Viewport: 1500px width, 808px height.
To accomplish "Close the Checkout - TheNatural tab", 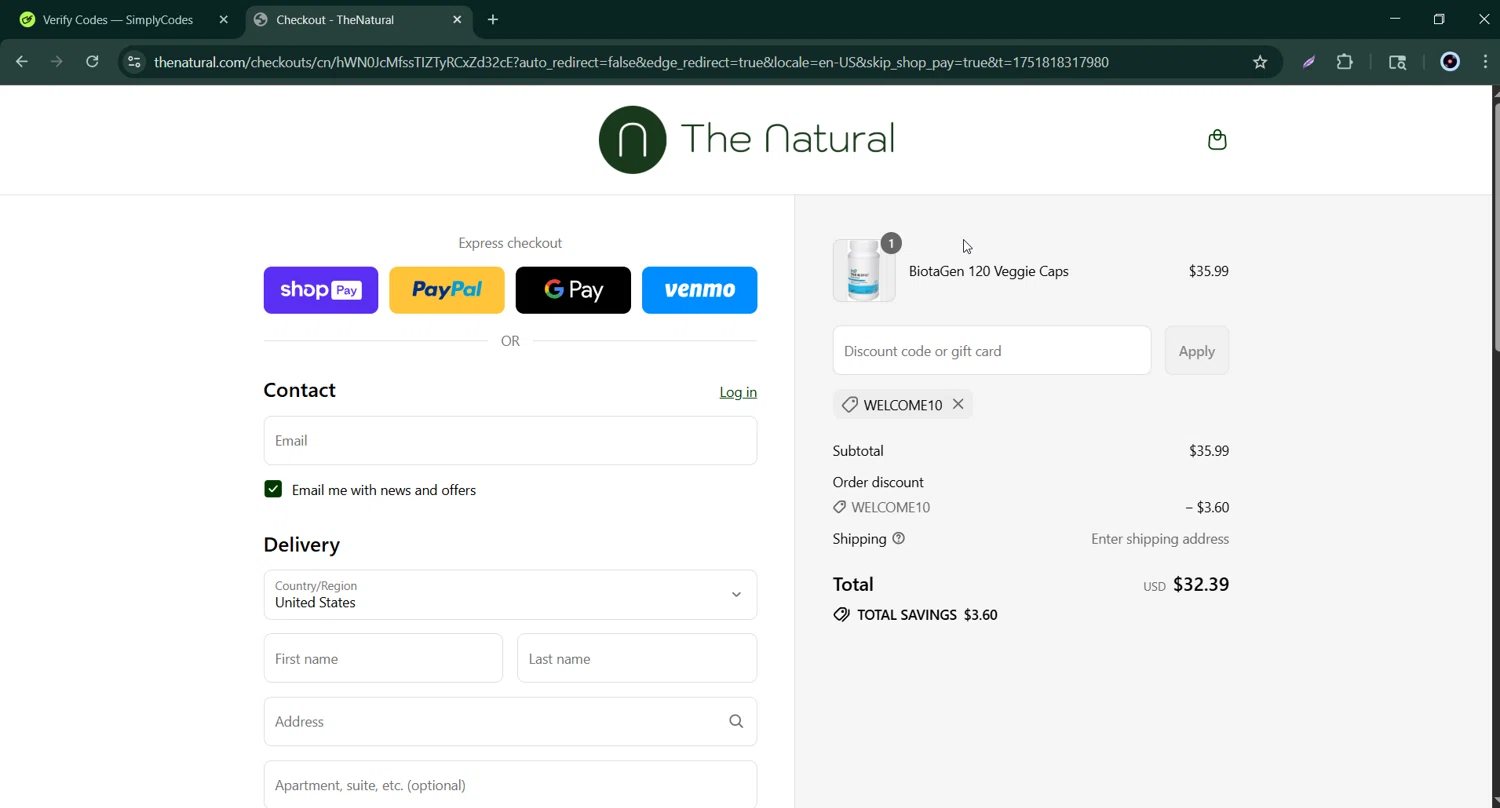I will tap(457, 19).
